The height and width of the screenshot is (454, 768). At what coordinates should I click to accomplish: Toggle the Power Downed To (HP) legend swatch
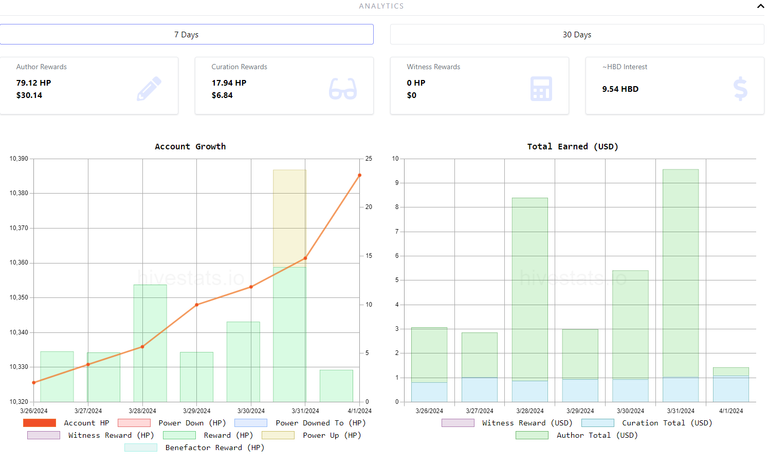click(x=251, y=423)
